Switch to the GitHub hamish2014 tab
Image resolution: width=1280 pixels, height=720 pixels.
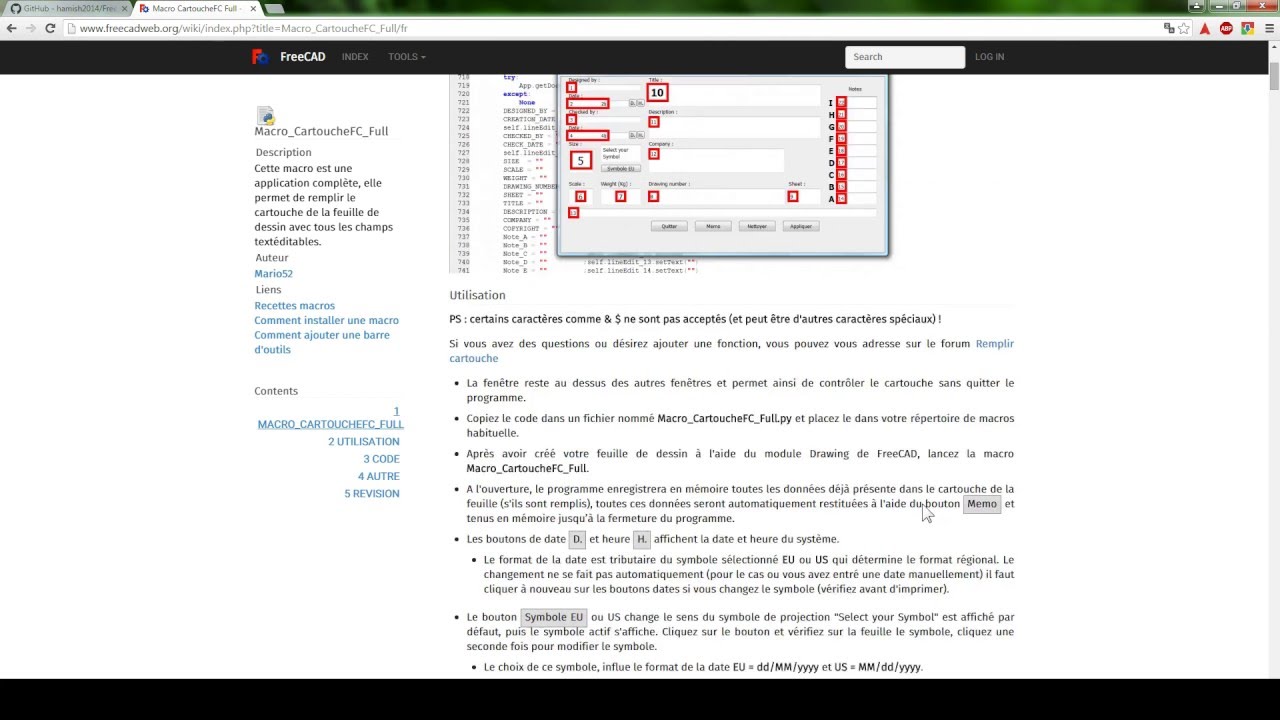point(67,9)
